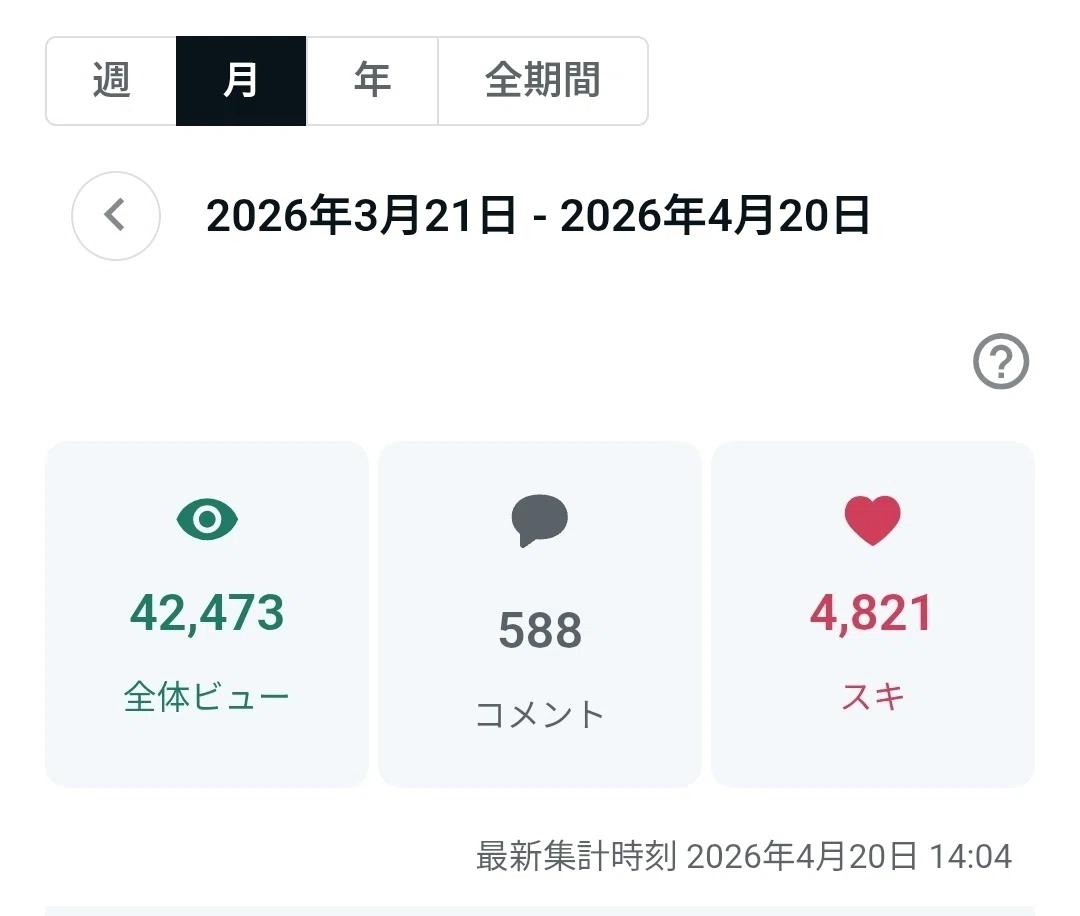Click the コメント label
Image resolution: width=1080 pixels, height=916 pixels.
click(540, 714)
